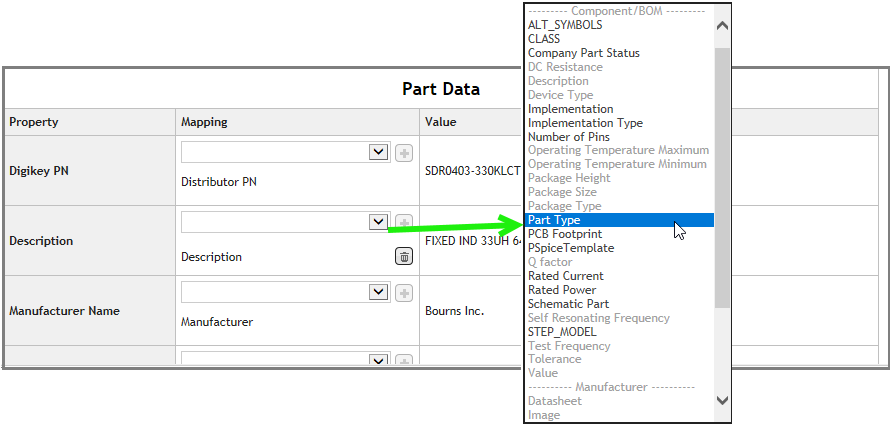Viewport: 890px width, 427px height.
Task: Click the Manufacturer Name property cell
Action: point(90,311)
